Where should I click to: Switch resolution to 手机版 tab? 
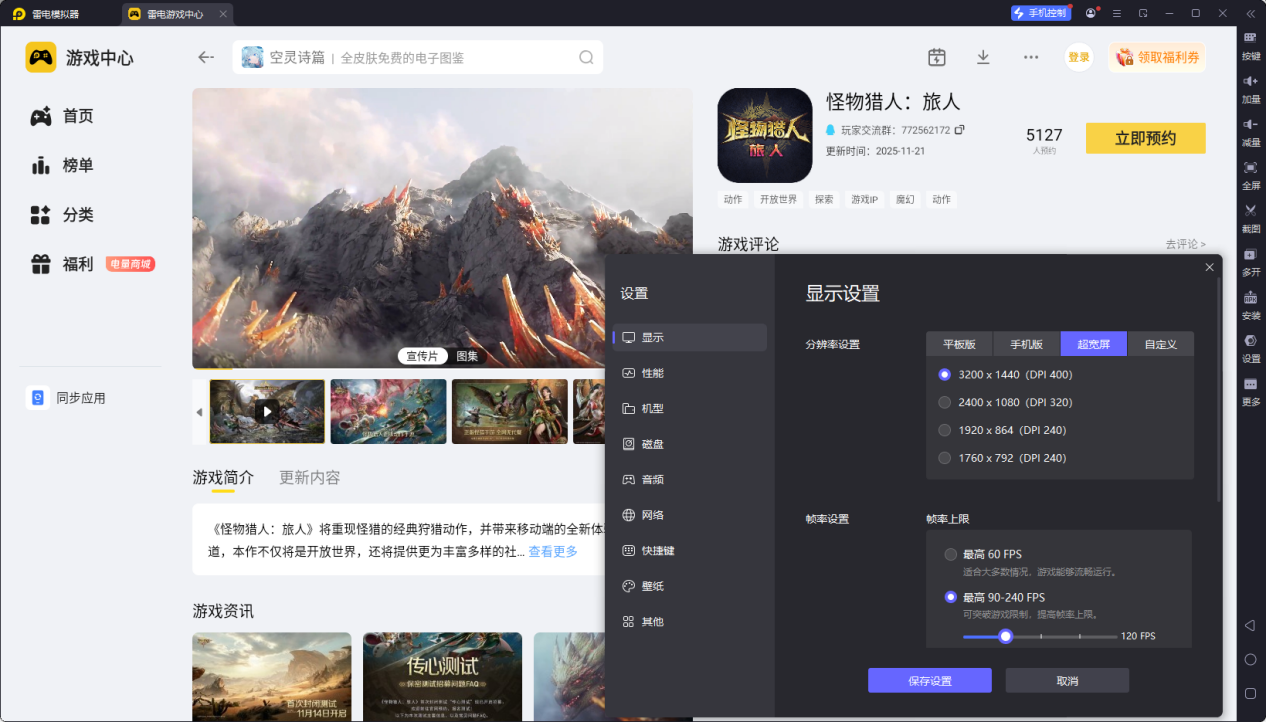pos(1026,344)
